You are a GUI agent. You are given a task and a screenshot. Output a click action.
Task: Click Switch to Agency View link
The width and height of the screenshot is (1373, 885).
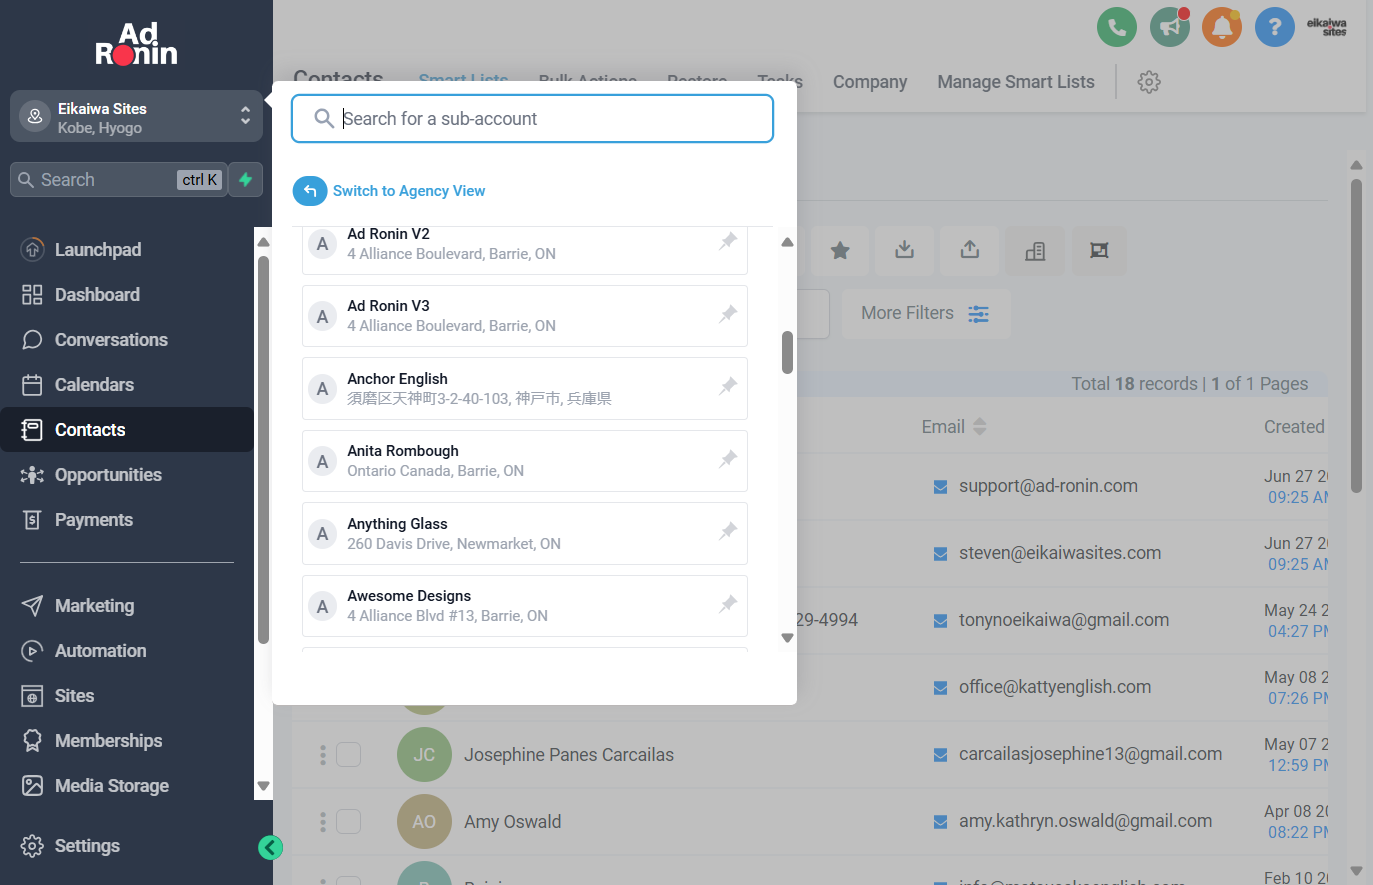pos(409,191)
